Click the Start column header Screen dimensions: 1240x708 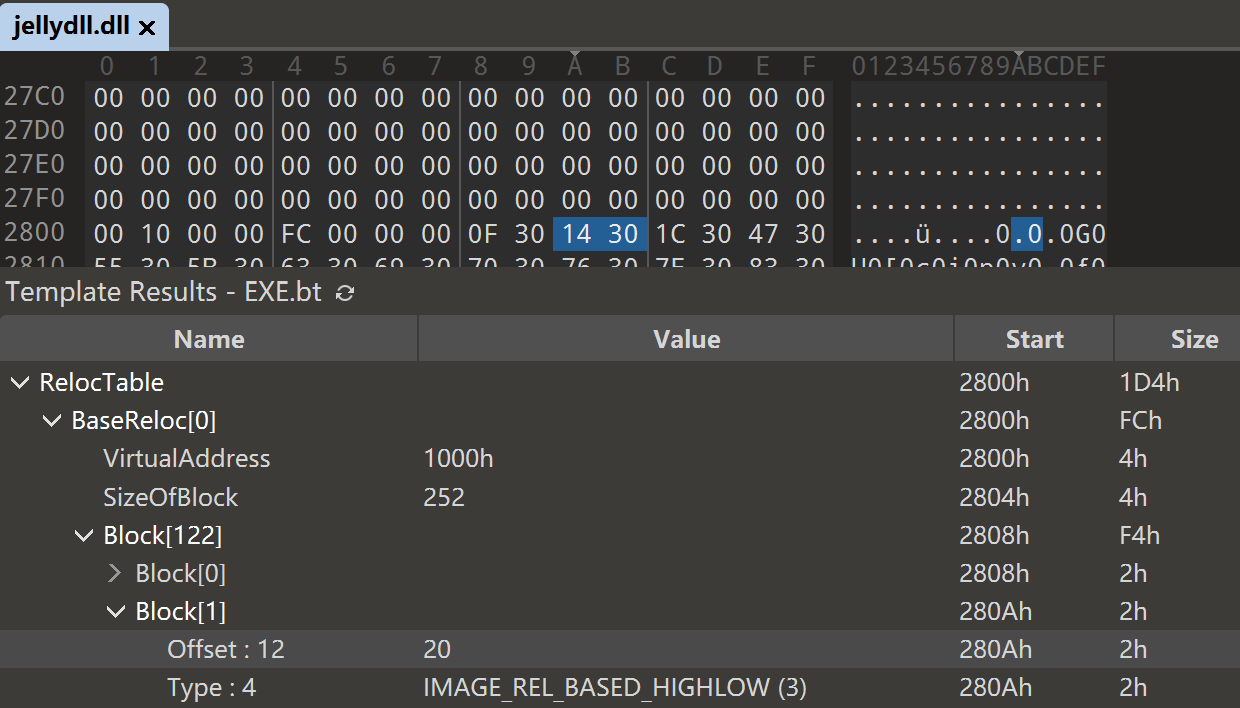click(1034, 340)
